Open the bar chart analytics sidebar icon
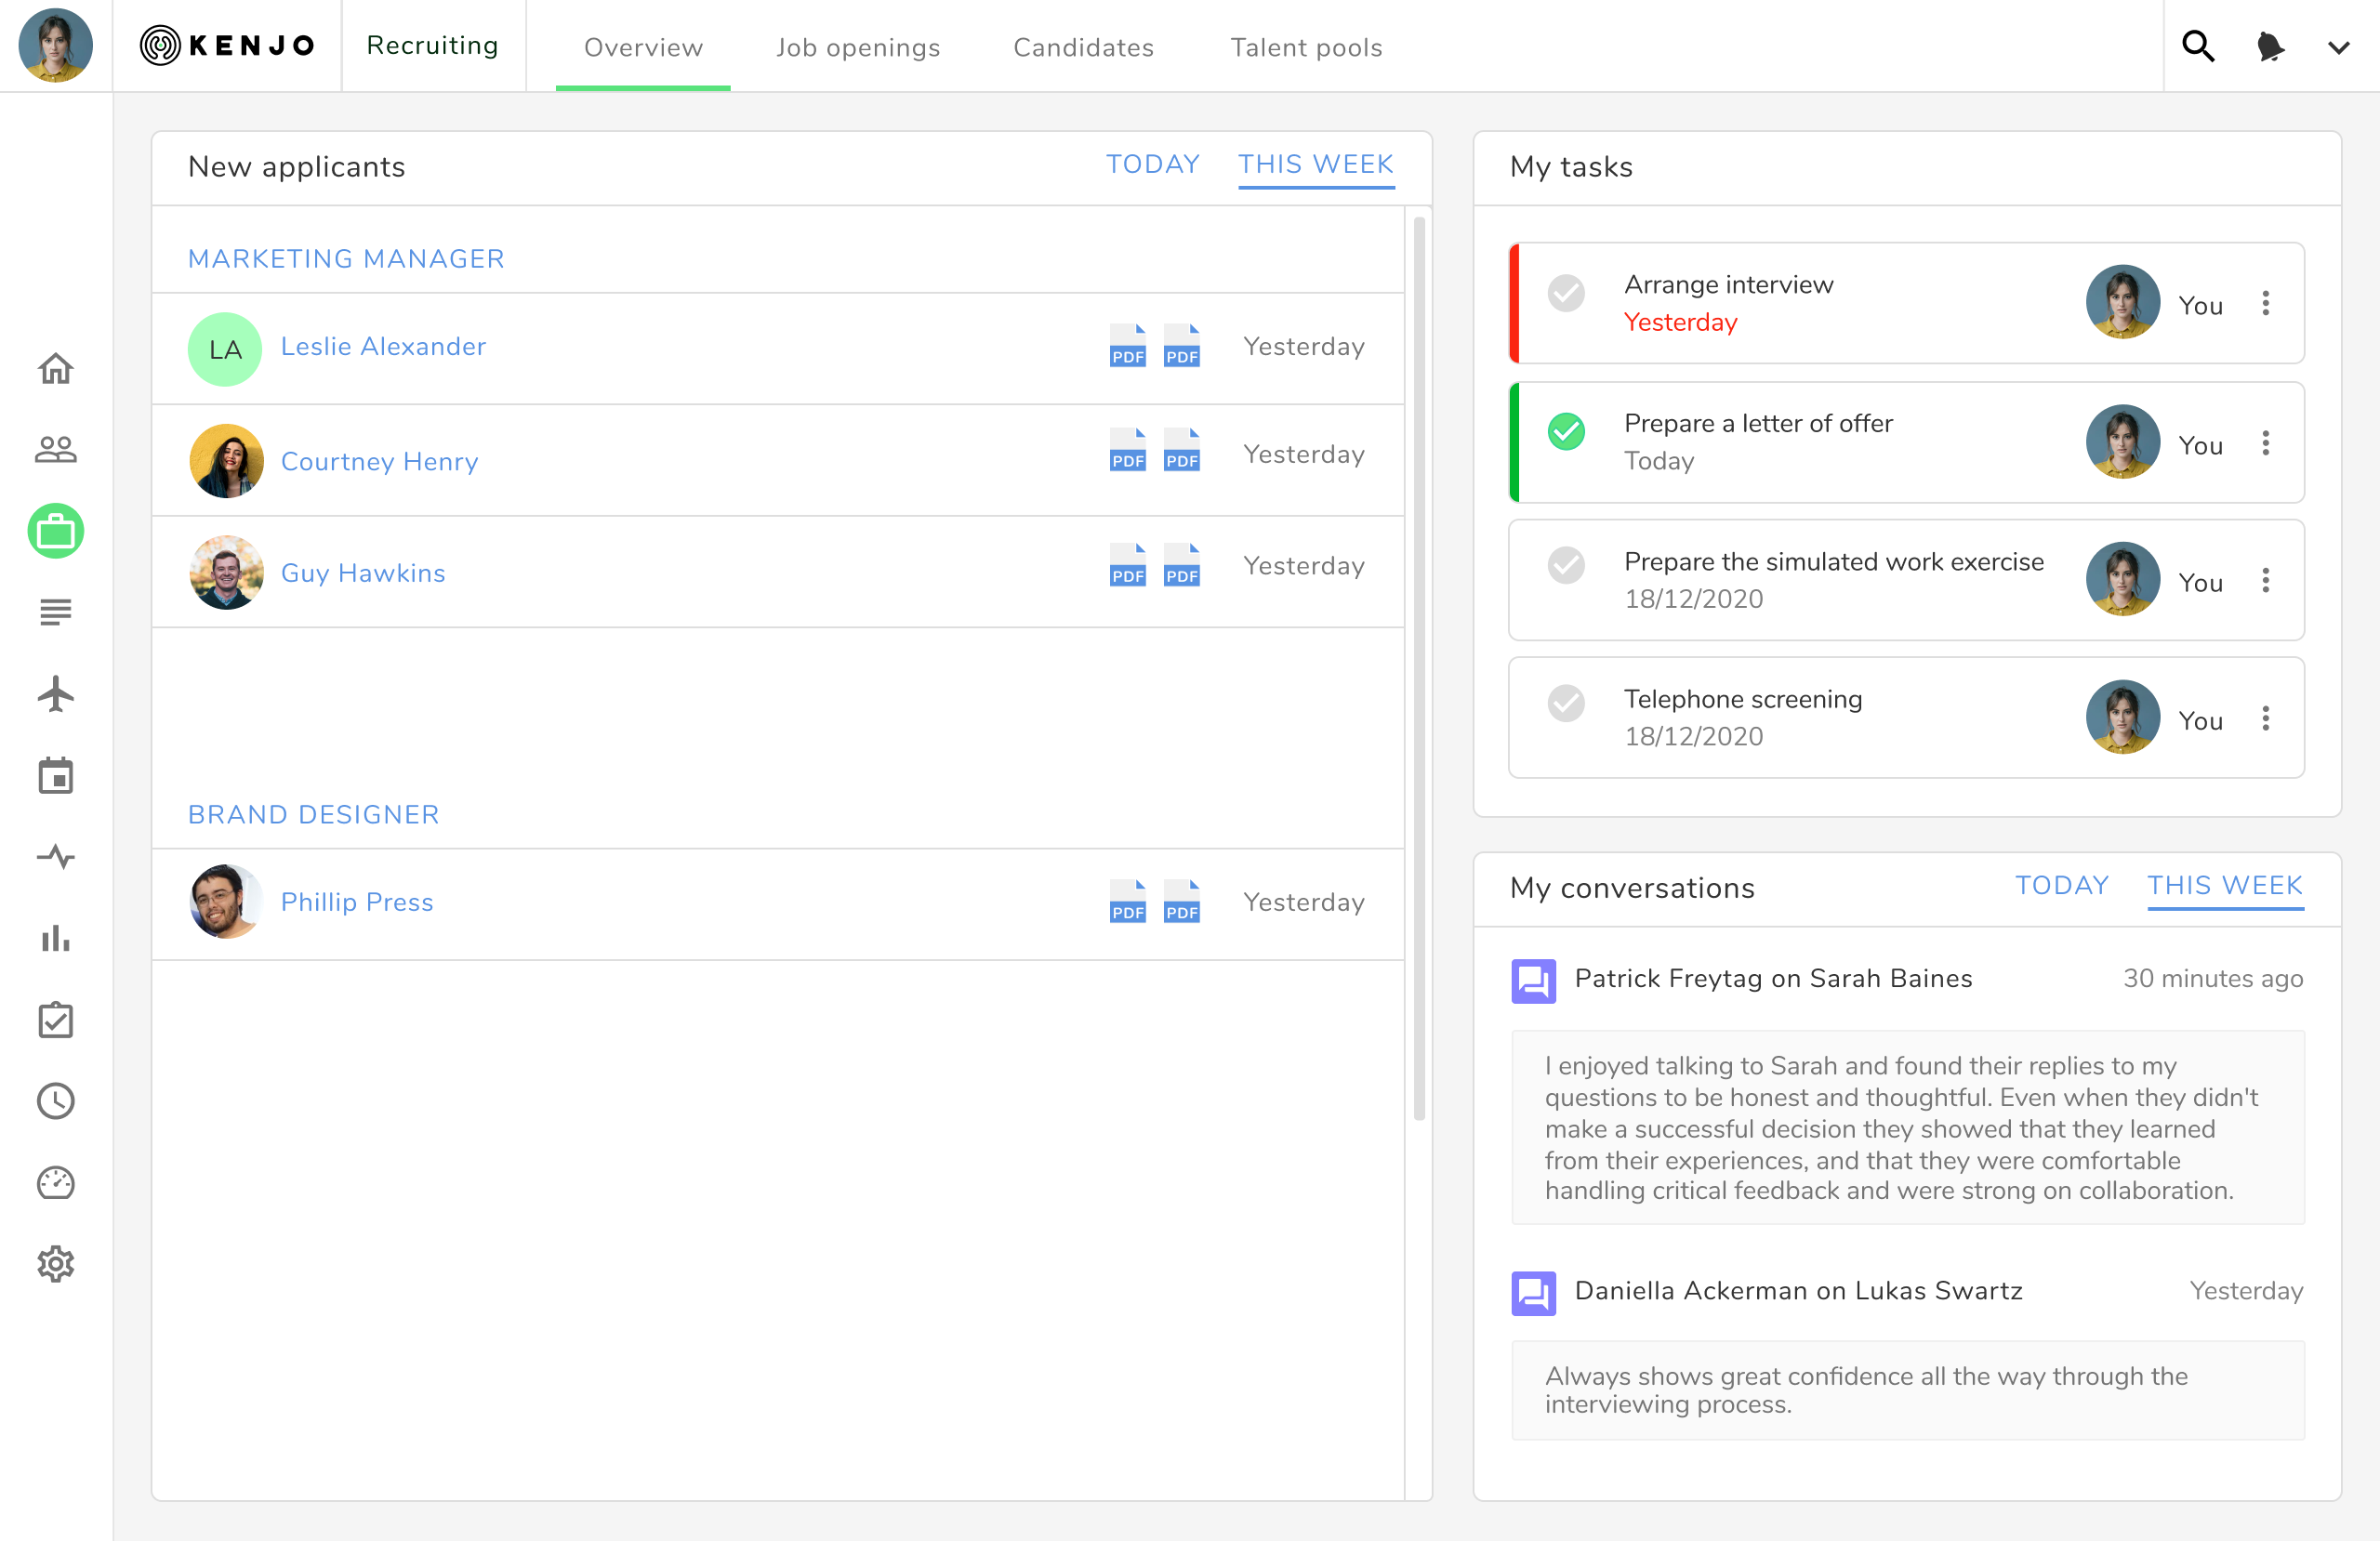The width and height of the screenshot is (2380, 1541). tap(56, 938)
